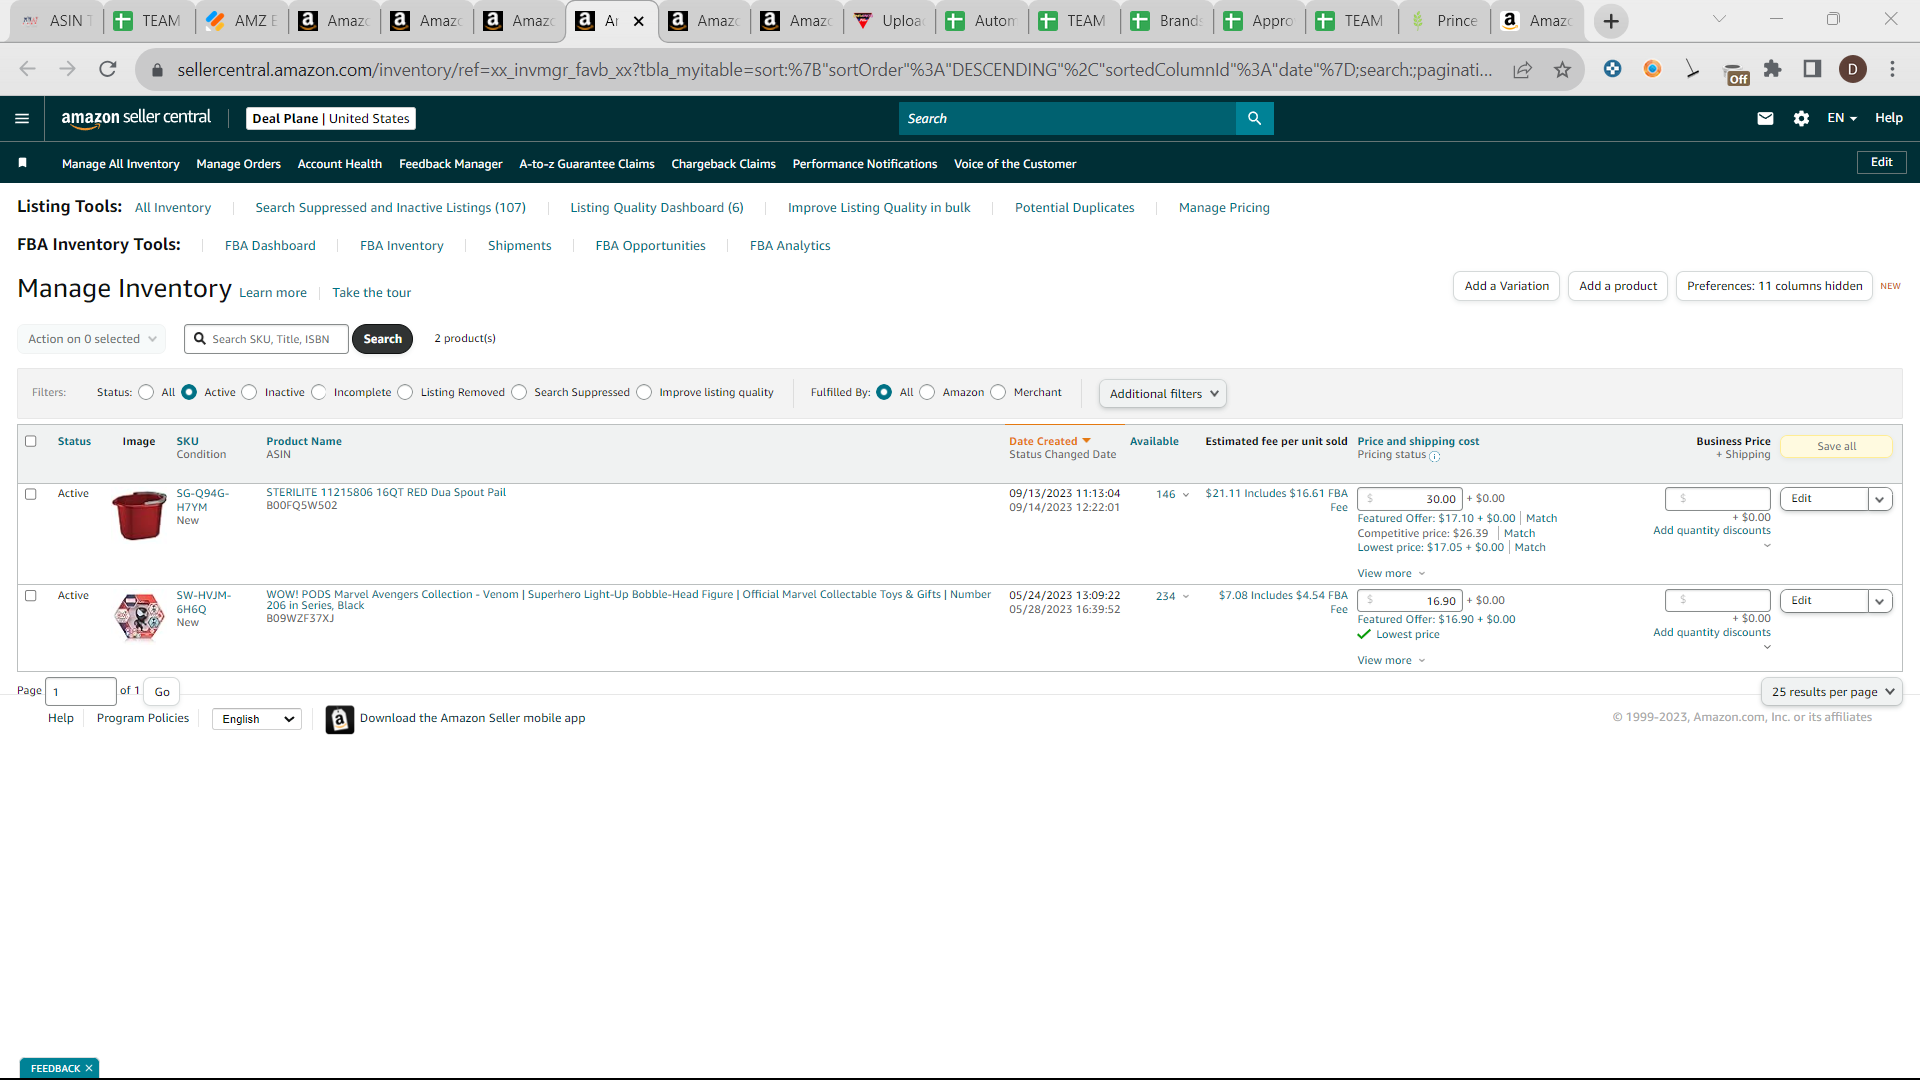Open the EN language menu in header
The image size is (1920, 1080).
click(1842, 118)
